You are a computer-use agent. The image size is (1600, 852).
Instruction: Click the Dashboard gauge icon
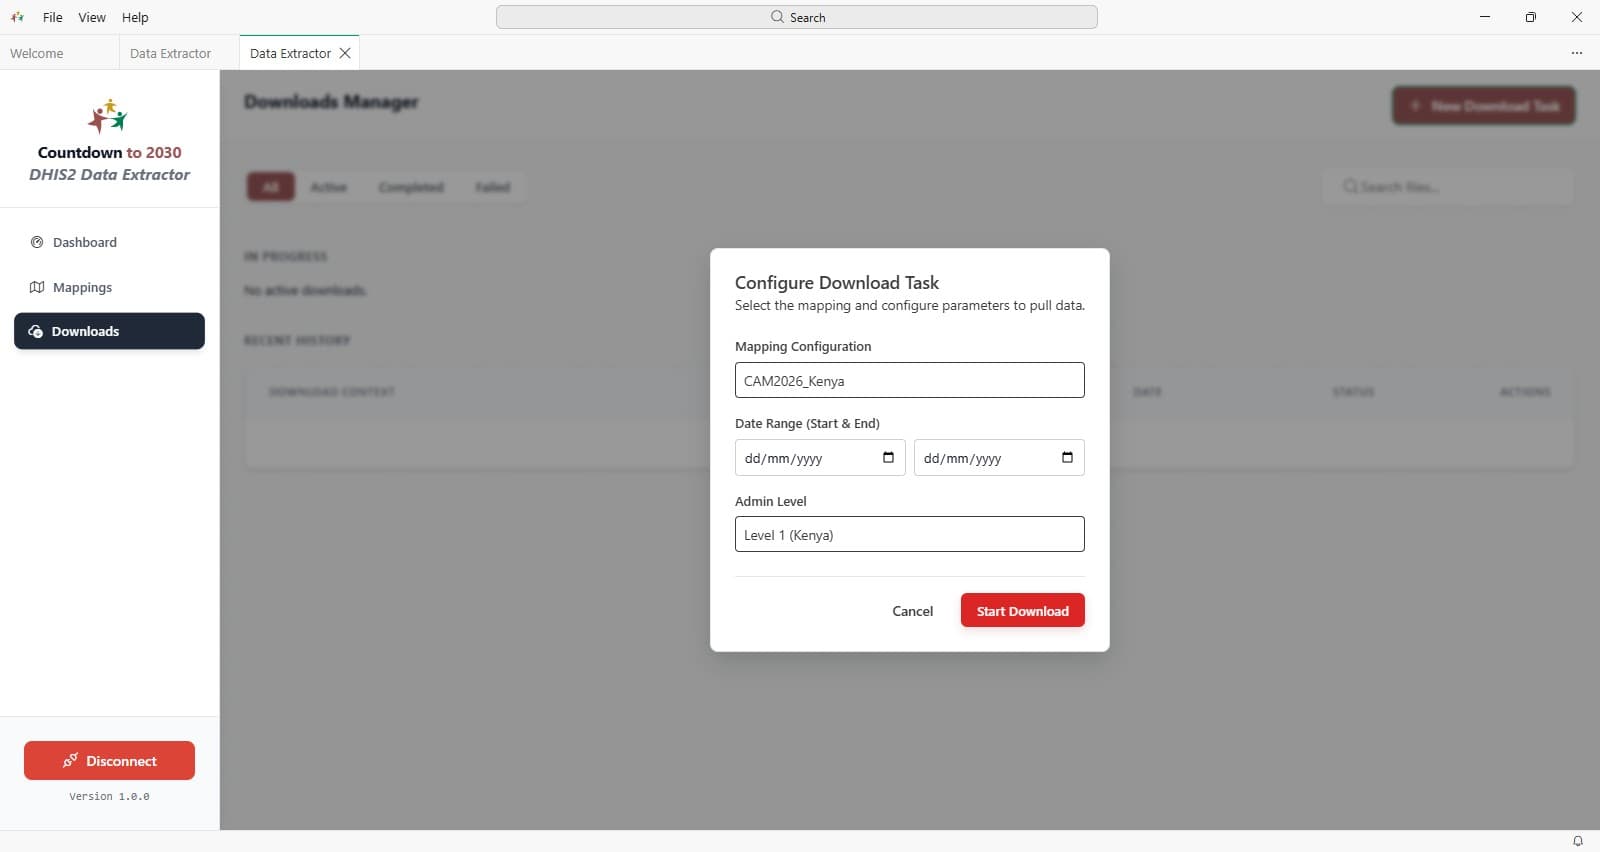coord(37,242)
